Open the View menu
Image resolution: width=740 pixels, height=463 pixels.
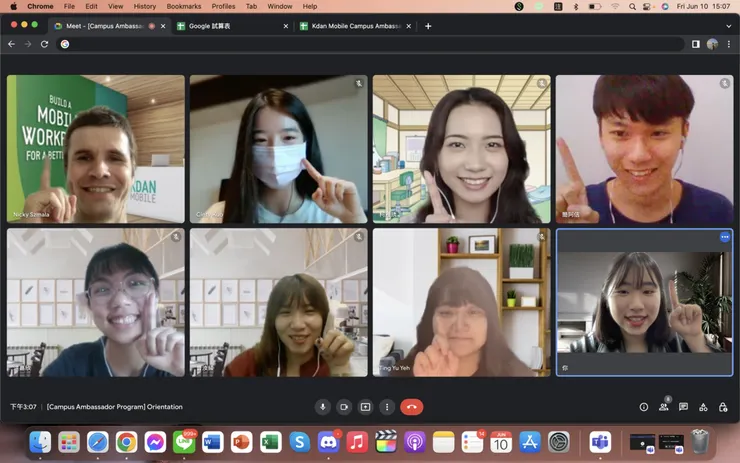115,6
